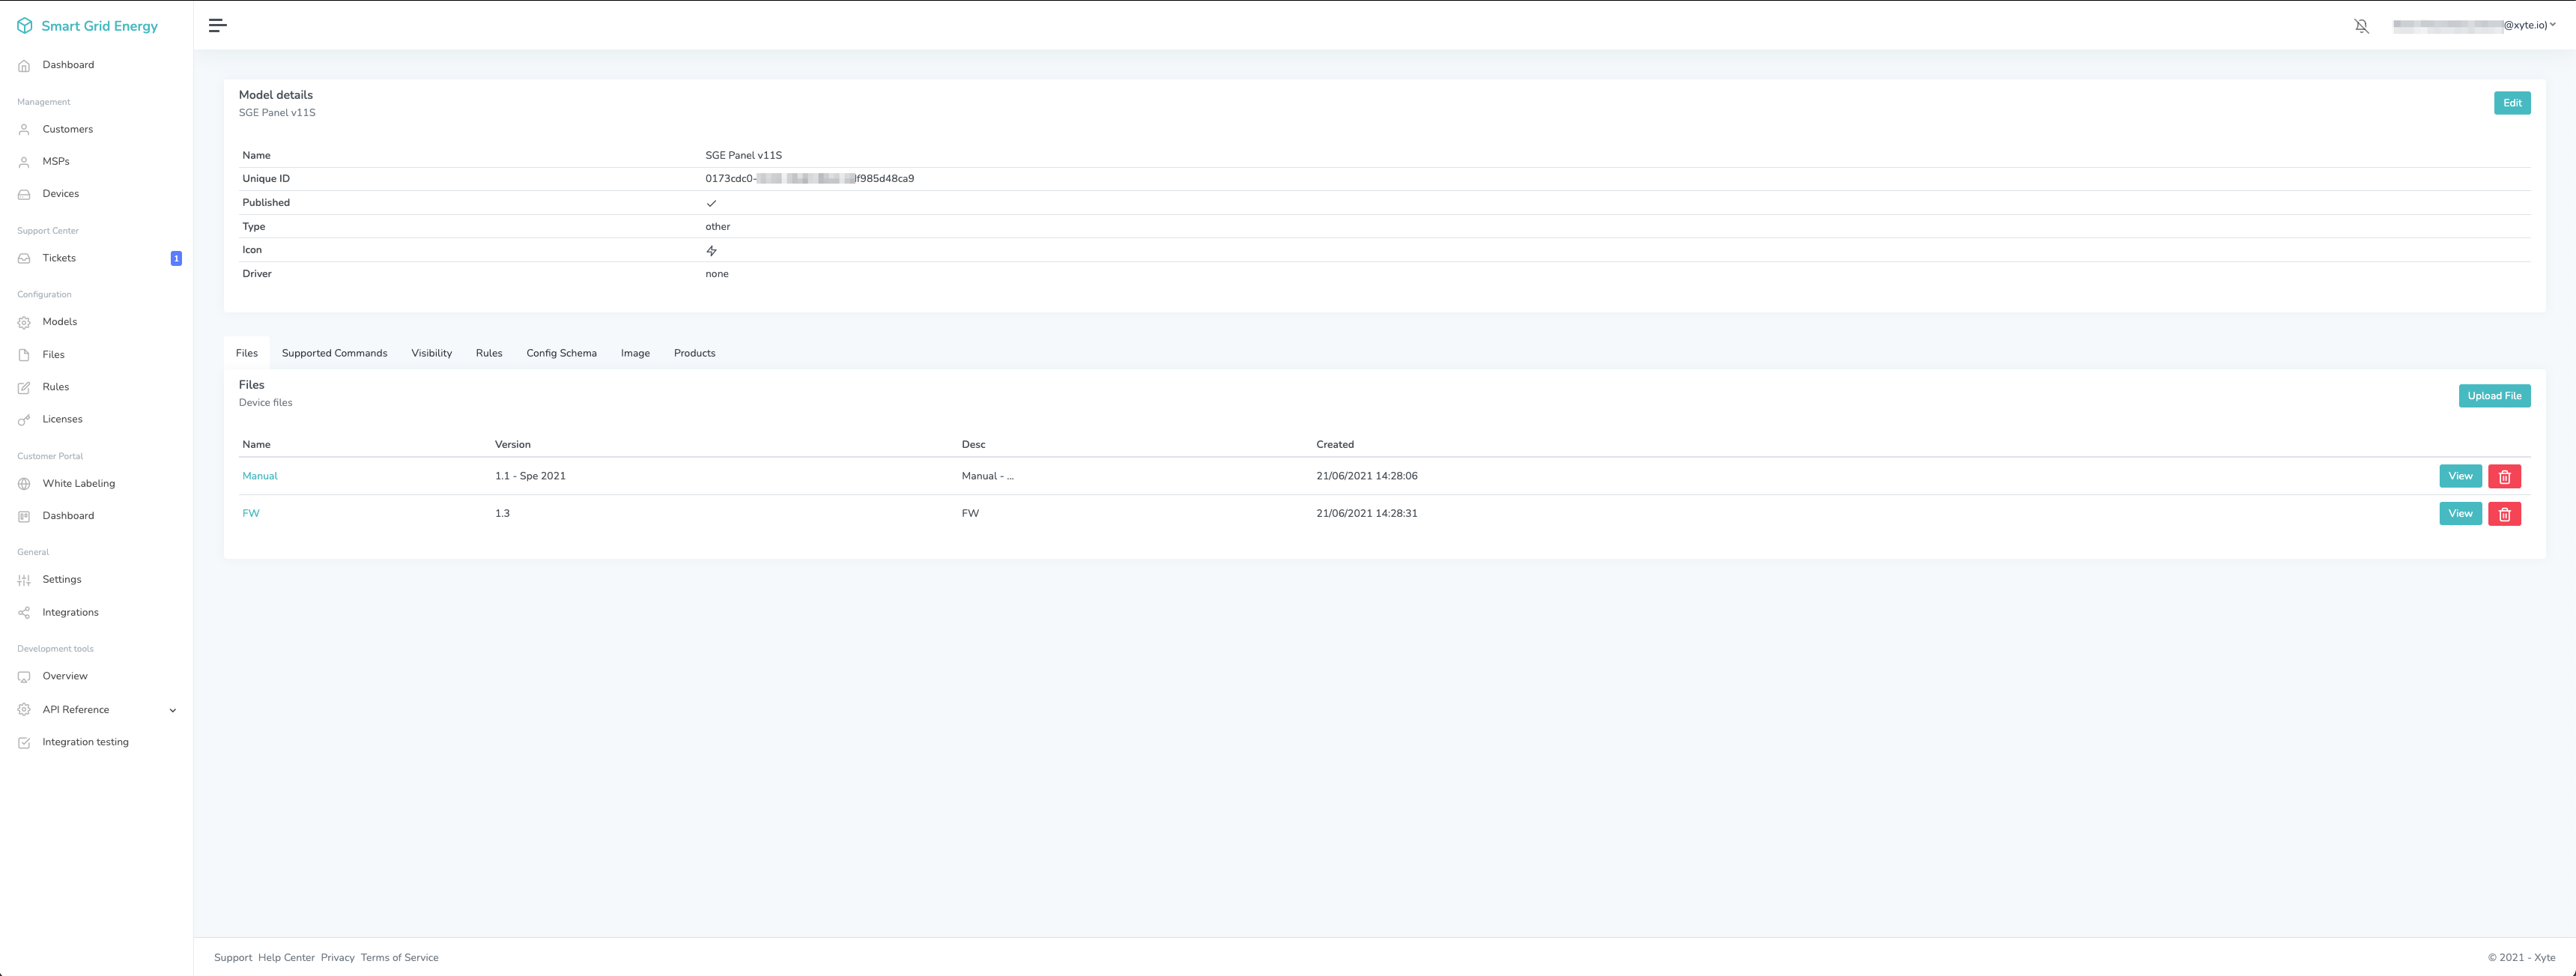Open Tickets in the sidebar

[x=59, y=258]
